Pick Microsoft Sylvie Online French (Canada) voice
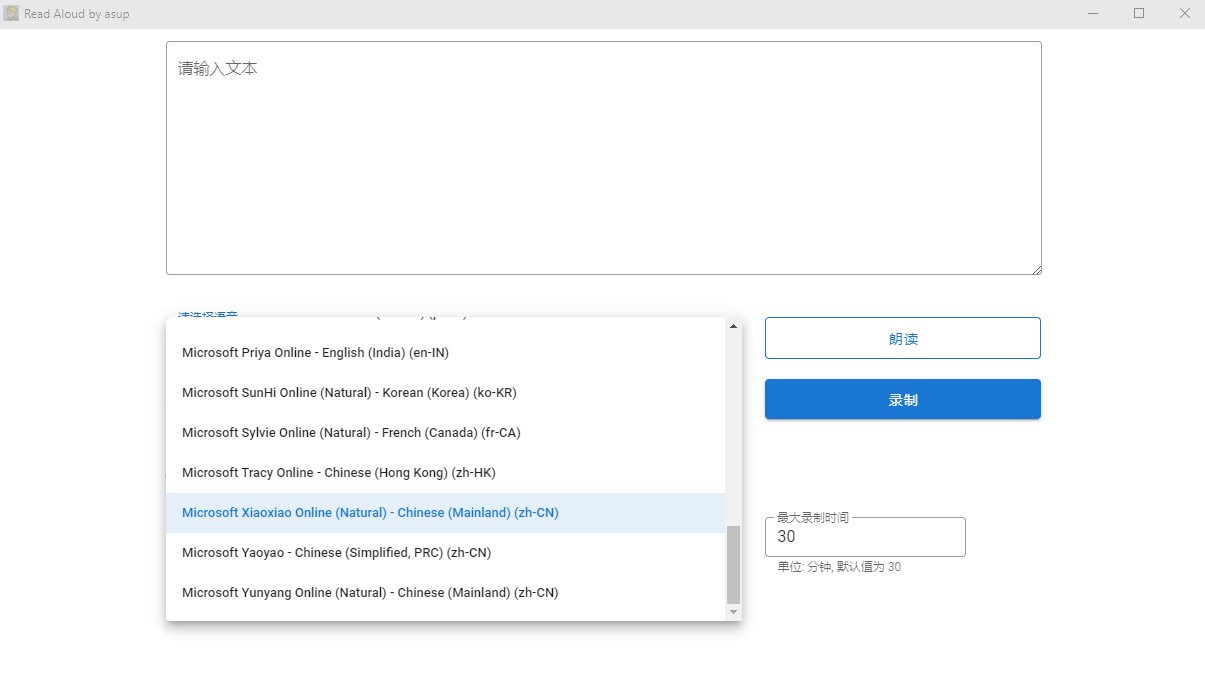 (445, 433)
